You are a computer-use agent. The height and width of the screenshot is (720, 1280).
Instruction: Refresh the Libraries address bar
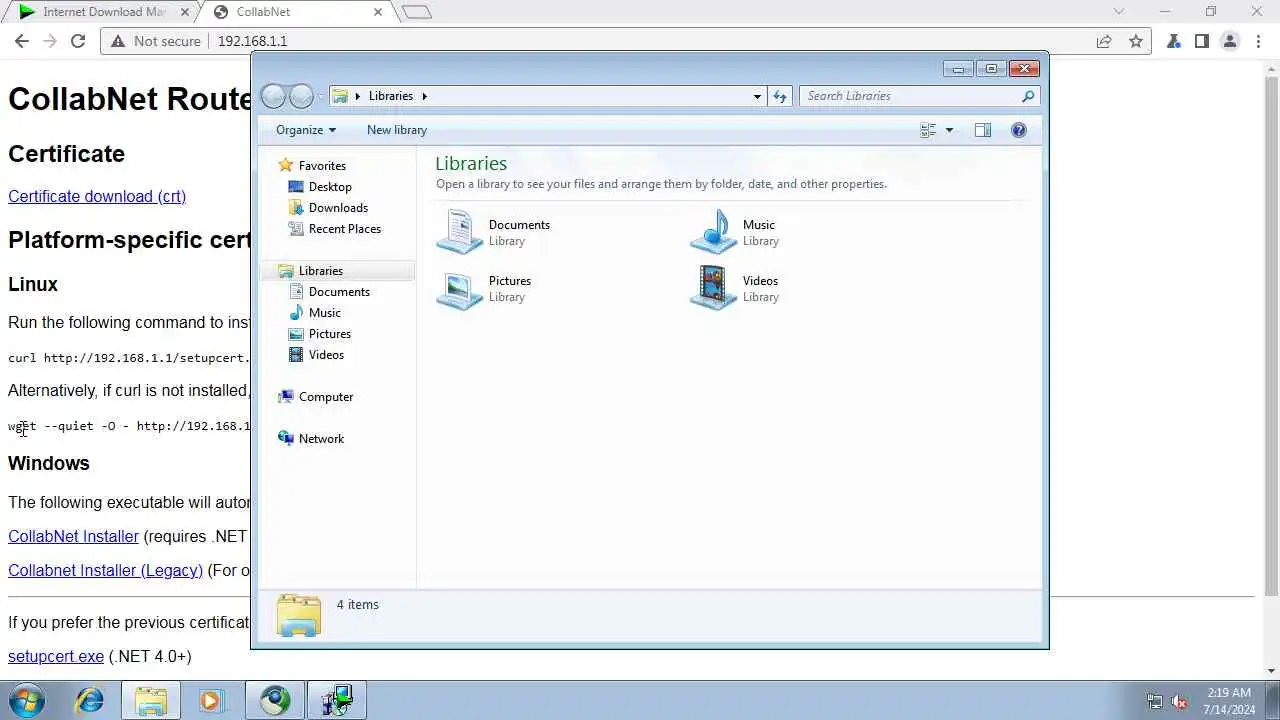[x=780, y=96]
